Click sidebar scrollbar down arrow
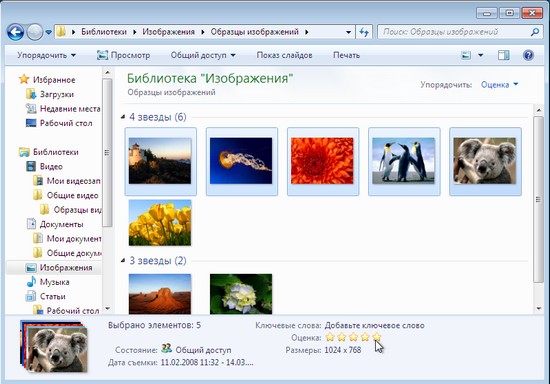 107,309
